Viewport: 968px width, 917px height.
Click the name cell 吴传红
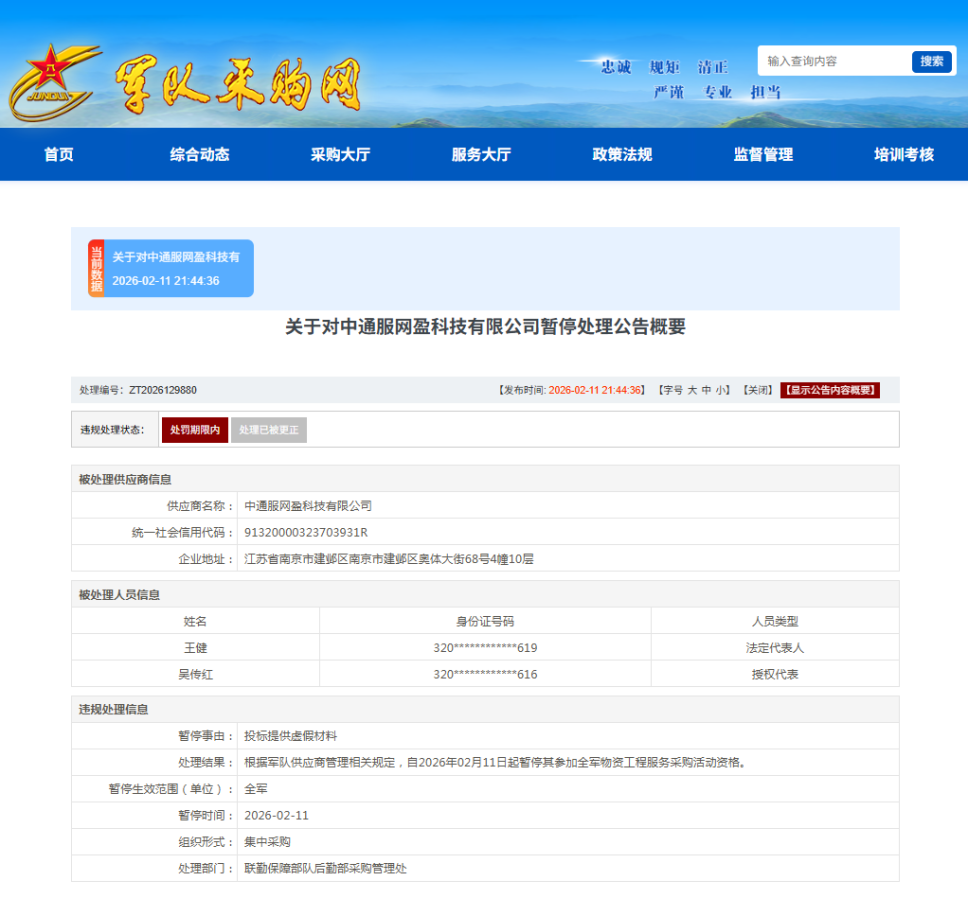tap(196, 674)
